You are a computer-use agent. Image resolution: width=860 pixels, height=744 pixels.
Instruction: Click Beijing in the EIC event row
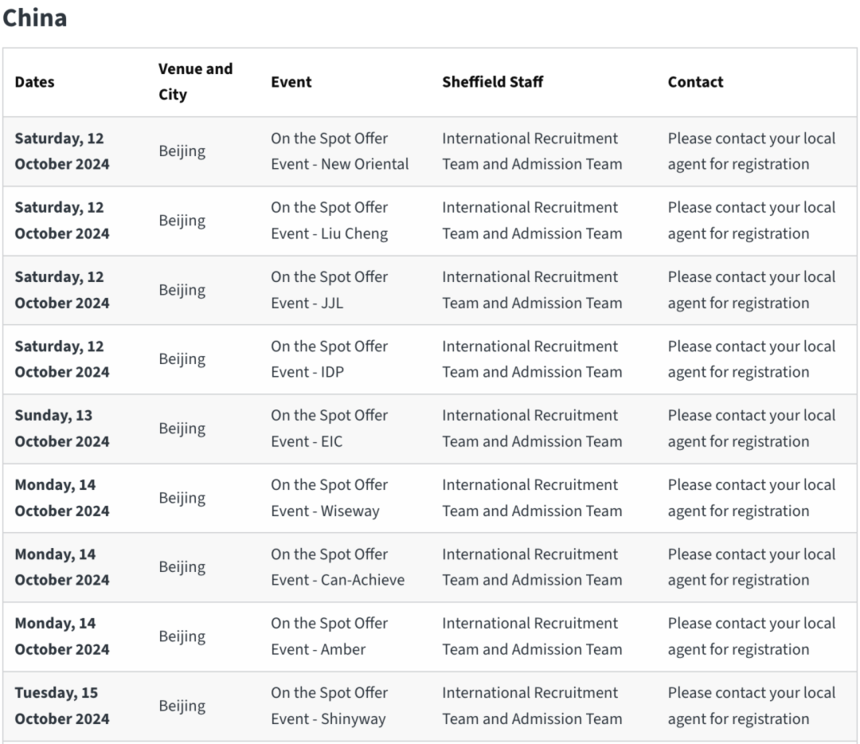pos(182,428)
